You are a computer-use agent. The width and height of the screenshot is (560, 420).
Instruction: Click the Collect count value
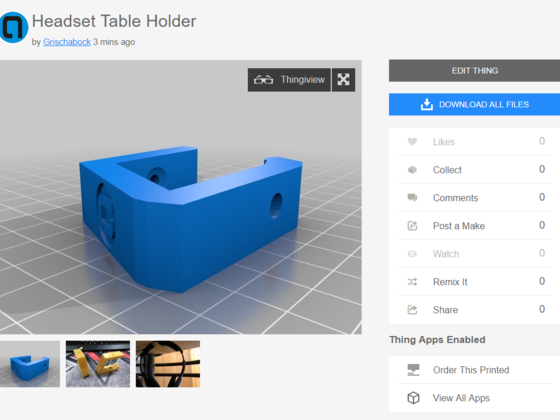(x=542, y=169)
